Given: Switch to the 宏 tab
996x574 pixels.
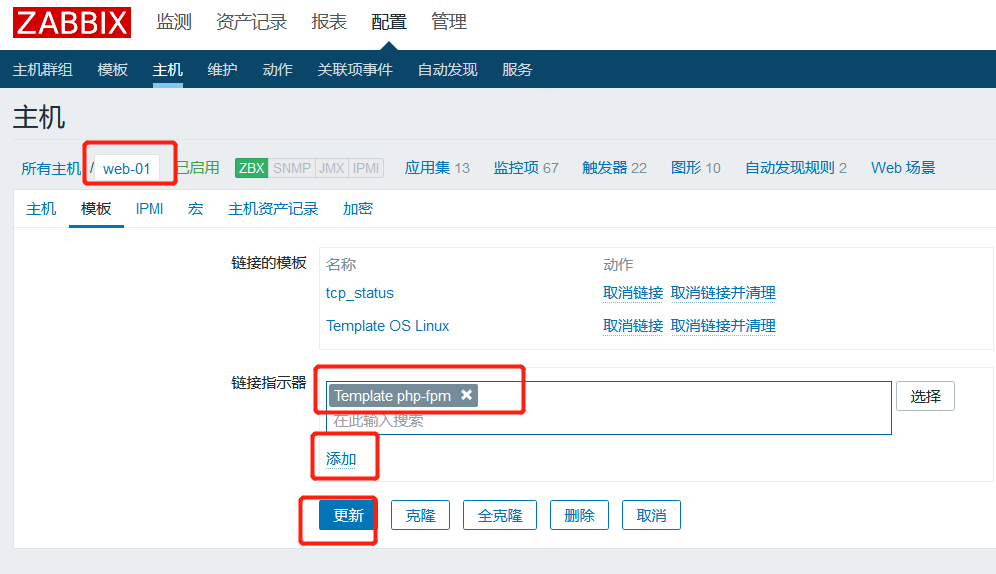Looking at the screenshot, I should pos(196,209).
